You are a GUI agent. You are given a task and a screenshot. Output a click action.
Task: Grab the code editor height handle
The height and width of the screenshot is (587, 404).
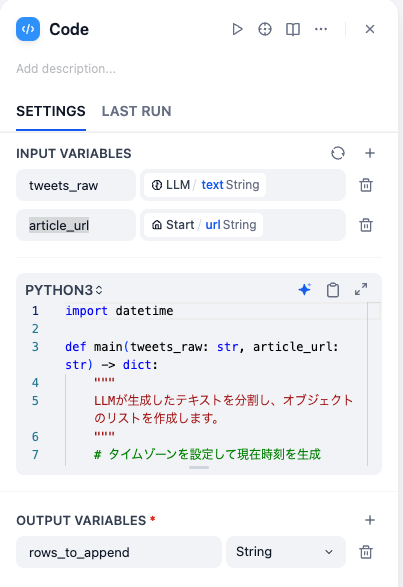click(199, 468)
